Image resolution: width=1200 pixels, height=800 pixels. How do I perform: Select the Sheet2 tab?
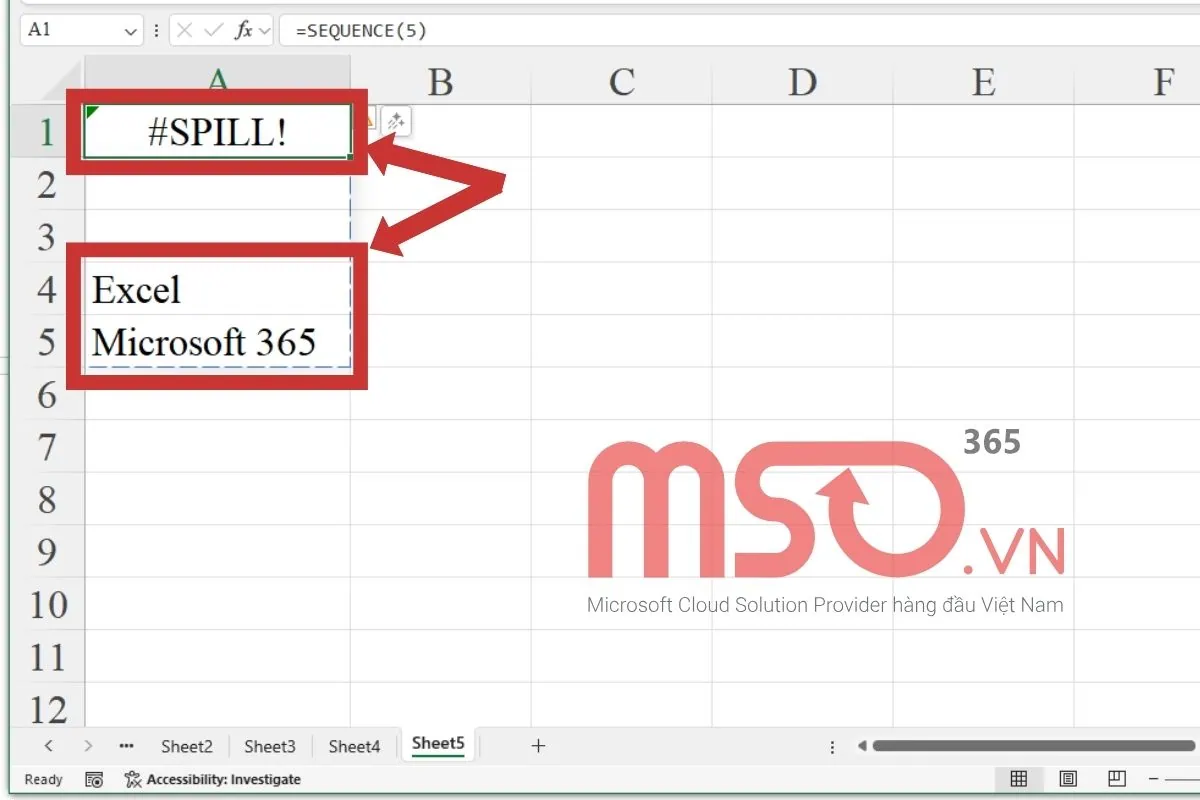(186, 745)
